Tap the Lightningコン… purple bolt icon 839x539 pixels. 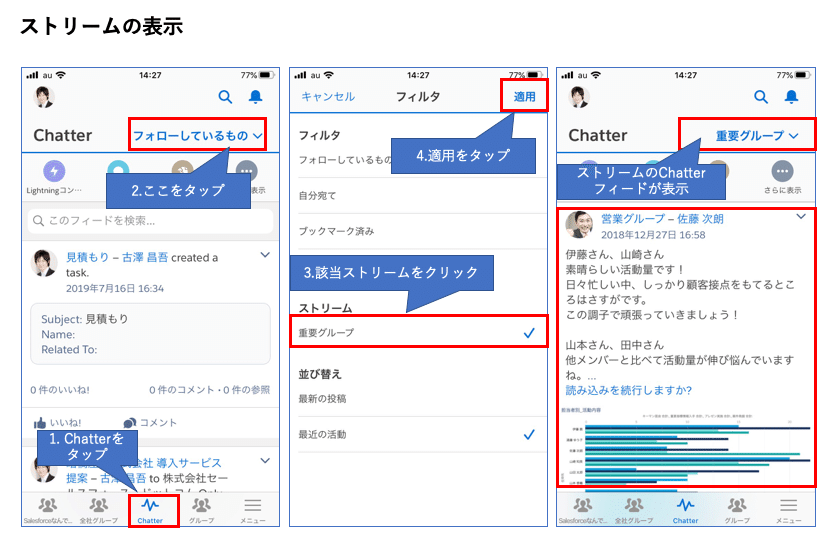[54, 171]
